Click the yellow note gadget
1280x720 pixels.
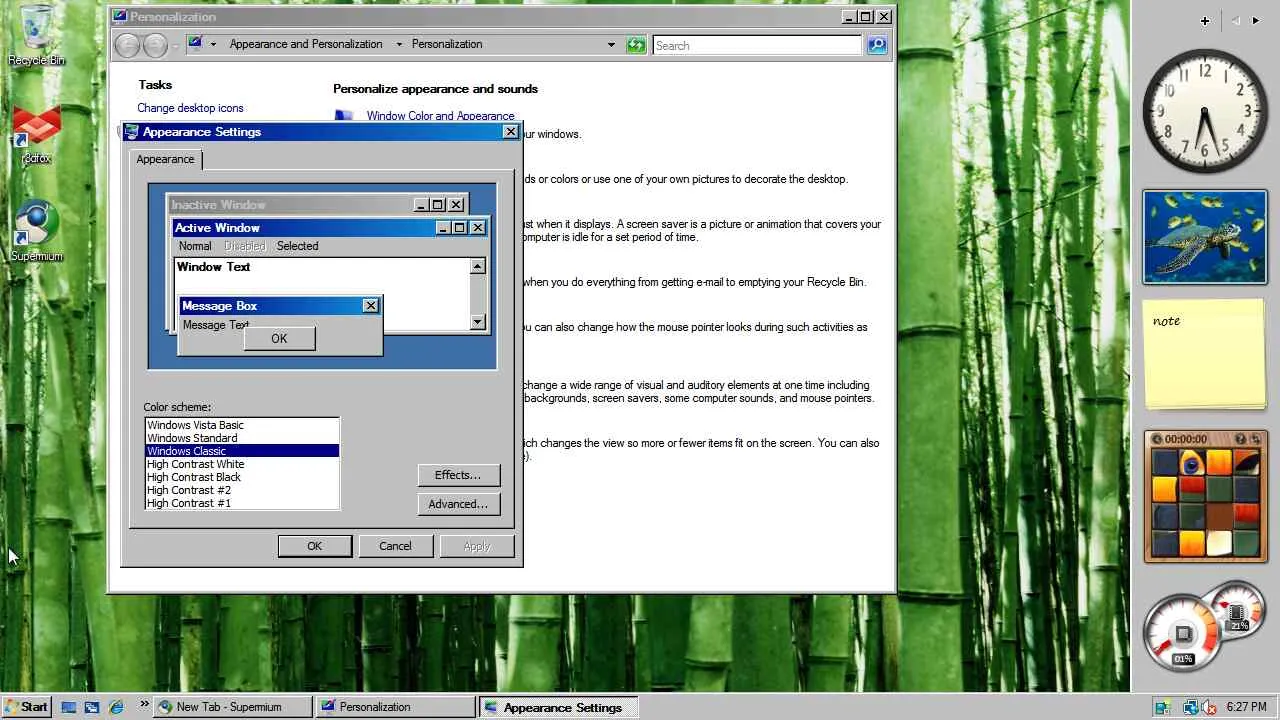coord(1205,354)
